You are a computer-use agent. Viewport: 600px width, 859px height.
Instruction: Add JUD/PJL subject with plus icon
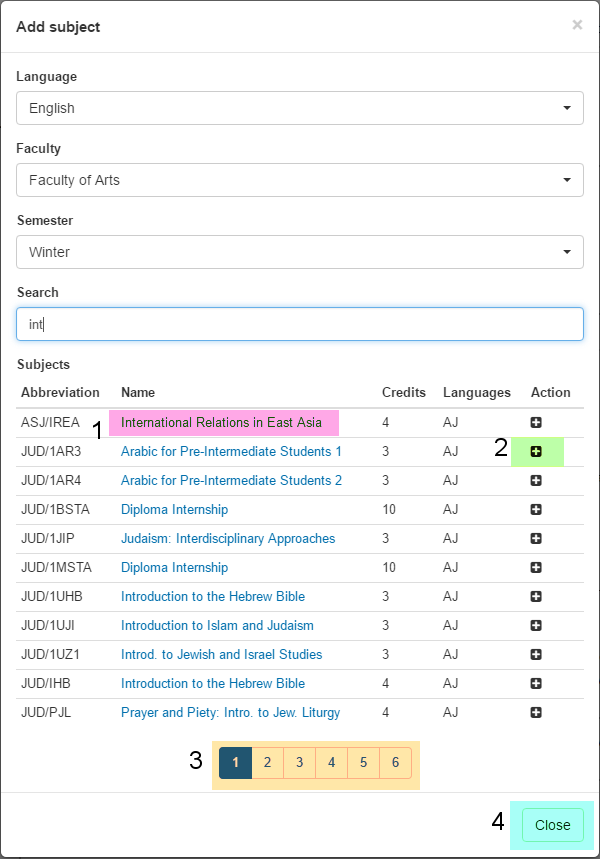pyautogui.click(x=536, y=713)
